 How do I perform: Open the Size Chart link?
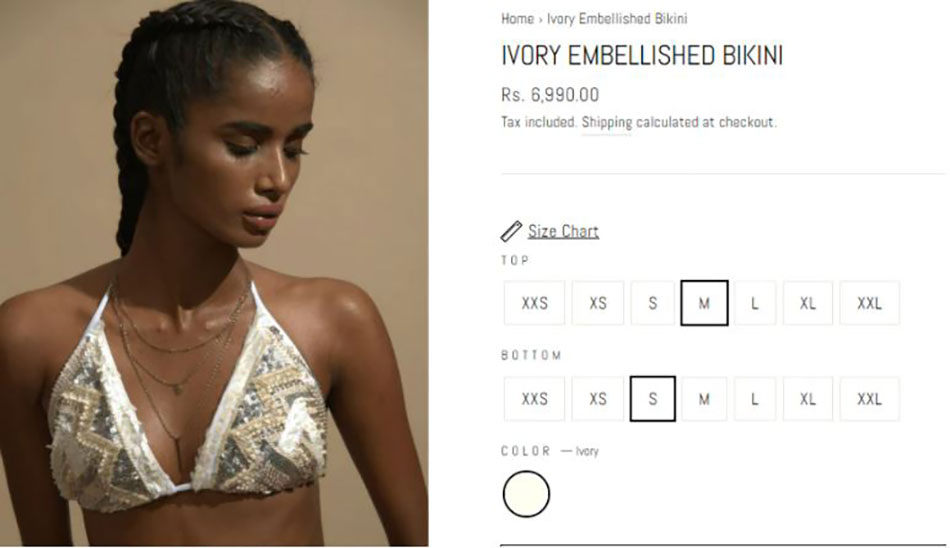[x=563, y=231]
